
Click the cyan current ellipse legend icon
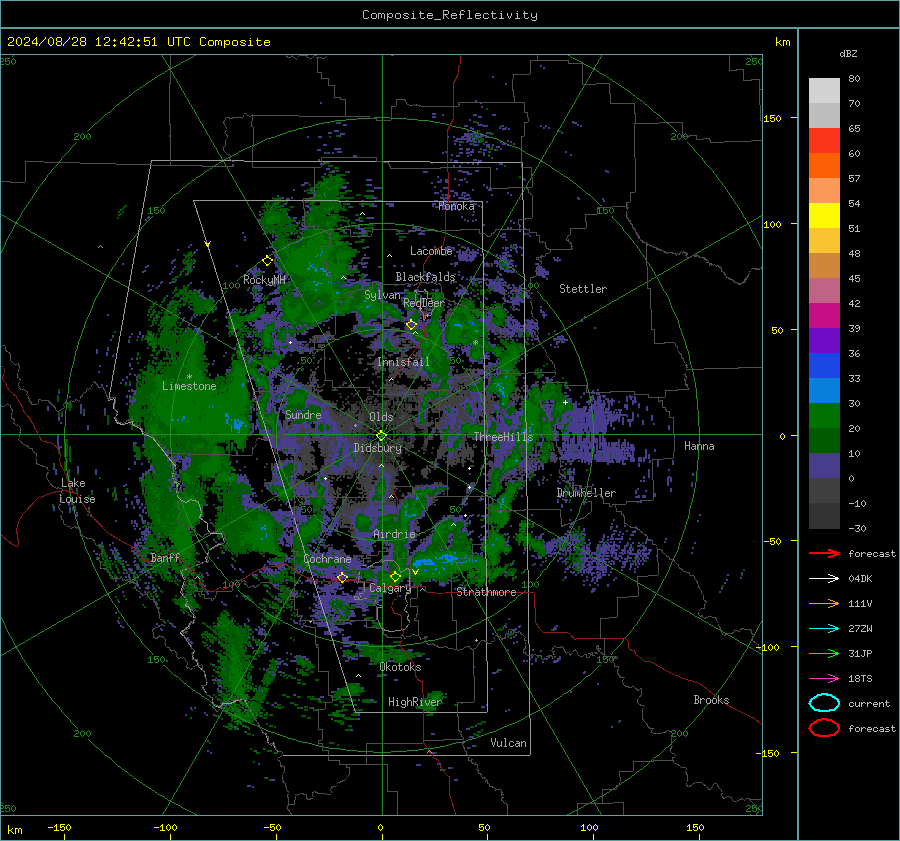pos(824,703)
